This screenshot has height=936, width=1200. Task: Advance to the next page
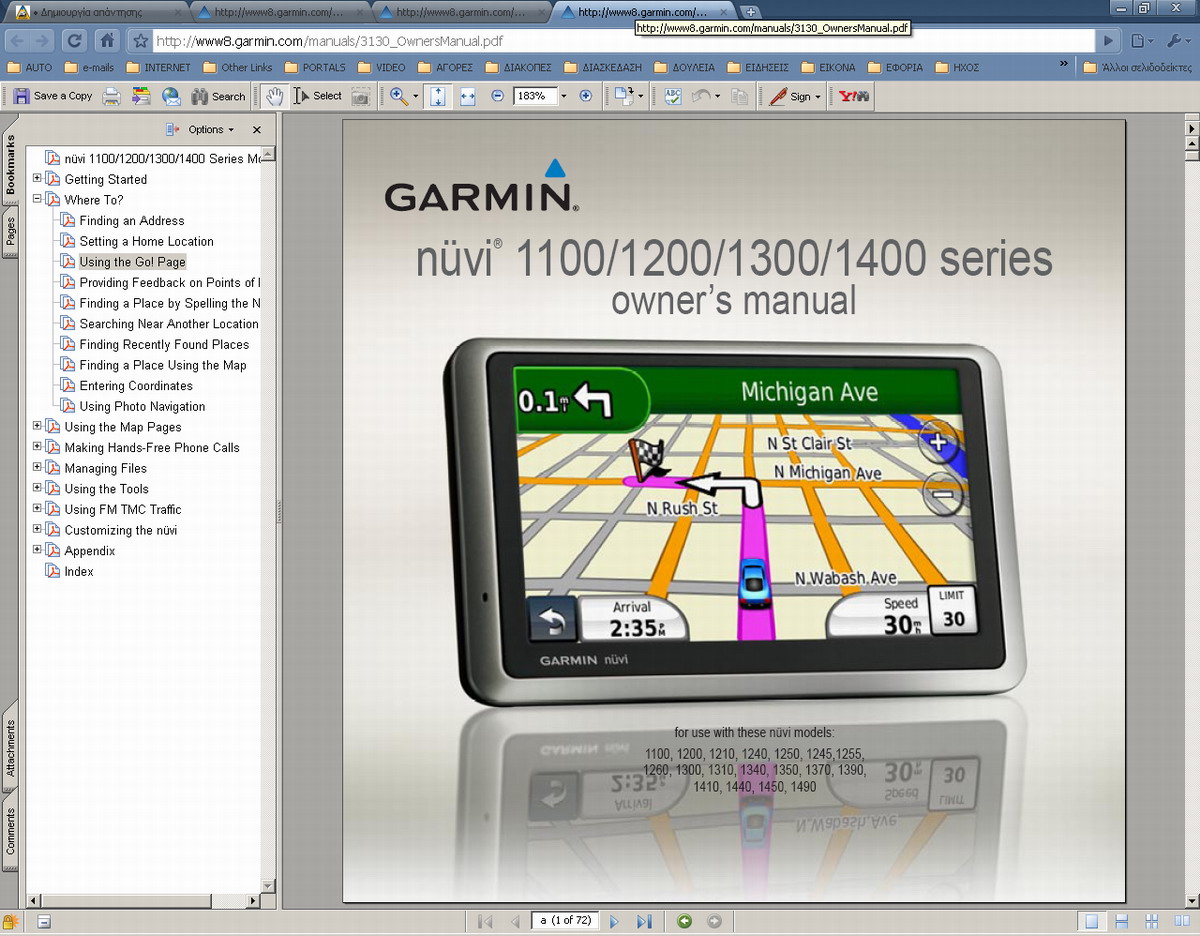(x=615, y=921)
